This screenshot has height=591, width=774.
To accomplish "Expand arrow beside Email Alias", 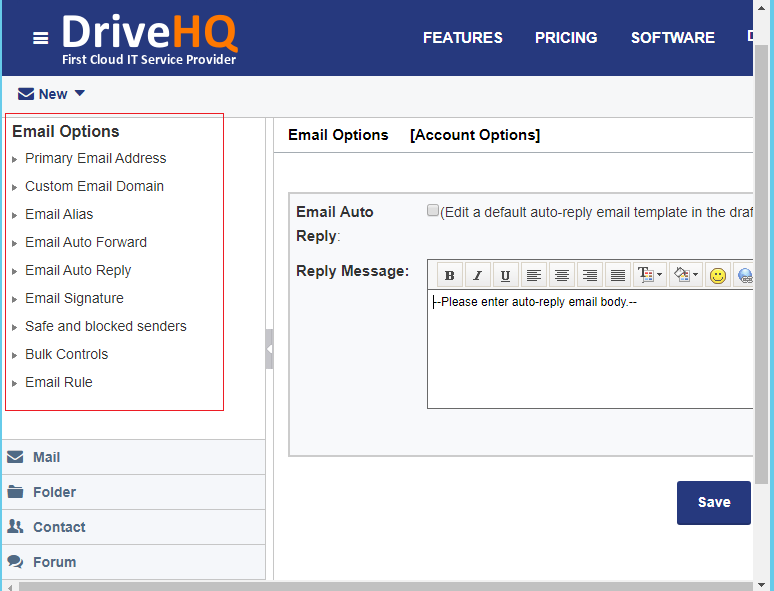I will 14,216.
